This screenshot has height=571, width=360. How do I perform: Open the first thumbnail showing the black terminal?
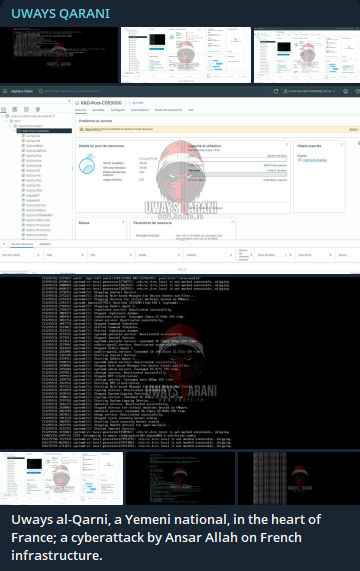coord(59,55)
